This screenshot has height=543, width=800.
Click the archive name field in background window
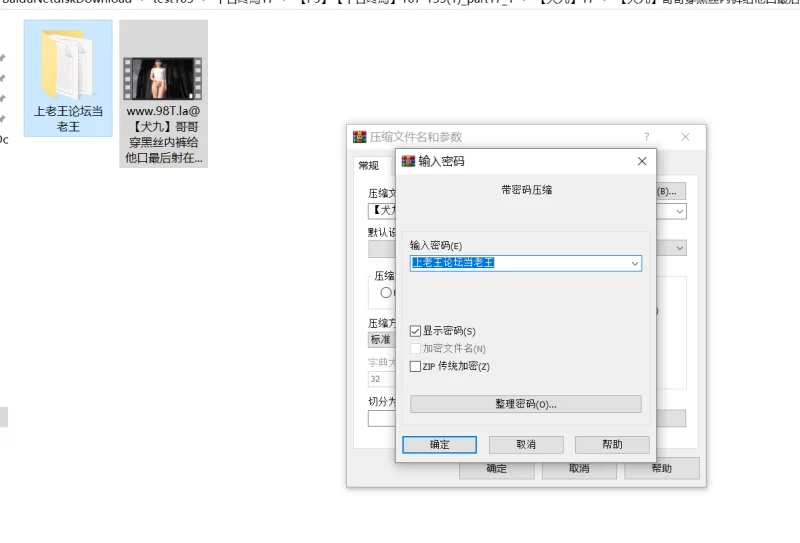[x=382, y=211]
